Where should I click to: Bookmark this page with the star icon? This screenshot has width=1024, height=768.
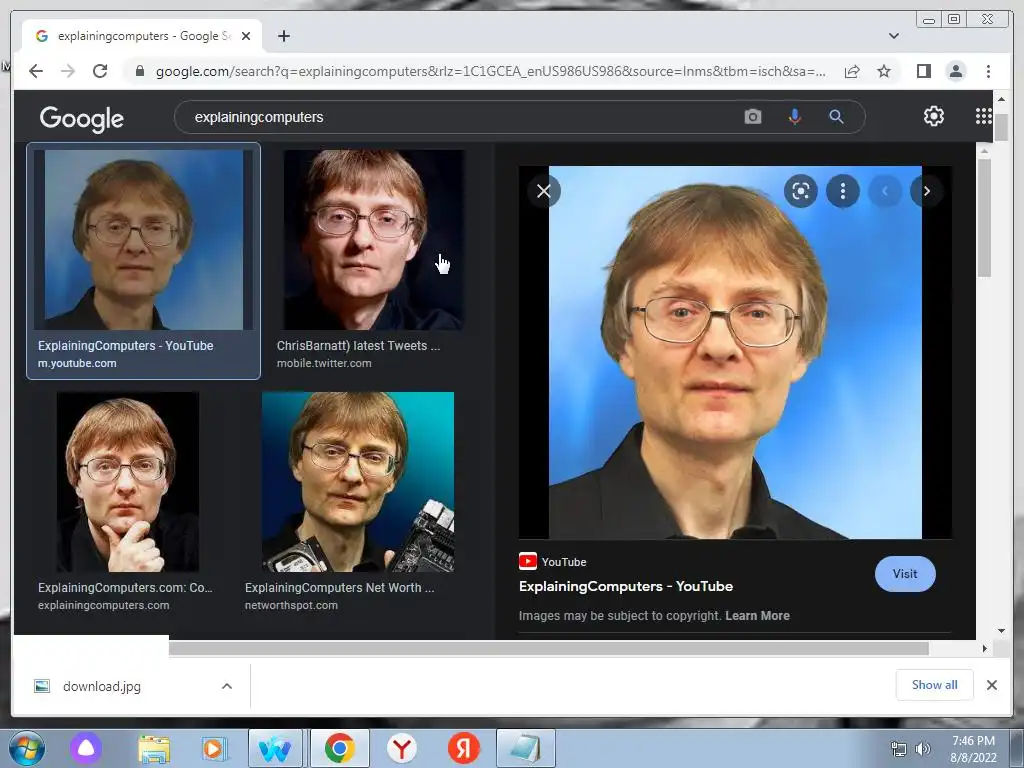tap(884, 71)
